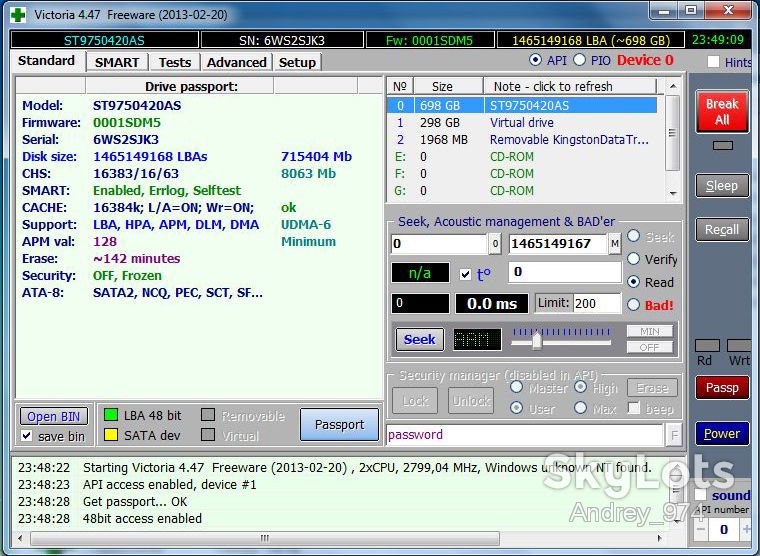Click the small indicator below Break All
Image resolution: width=760 pixels, height=556 pixels.
point(722,145)
